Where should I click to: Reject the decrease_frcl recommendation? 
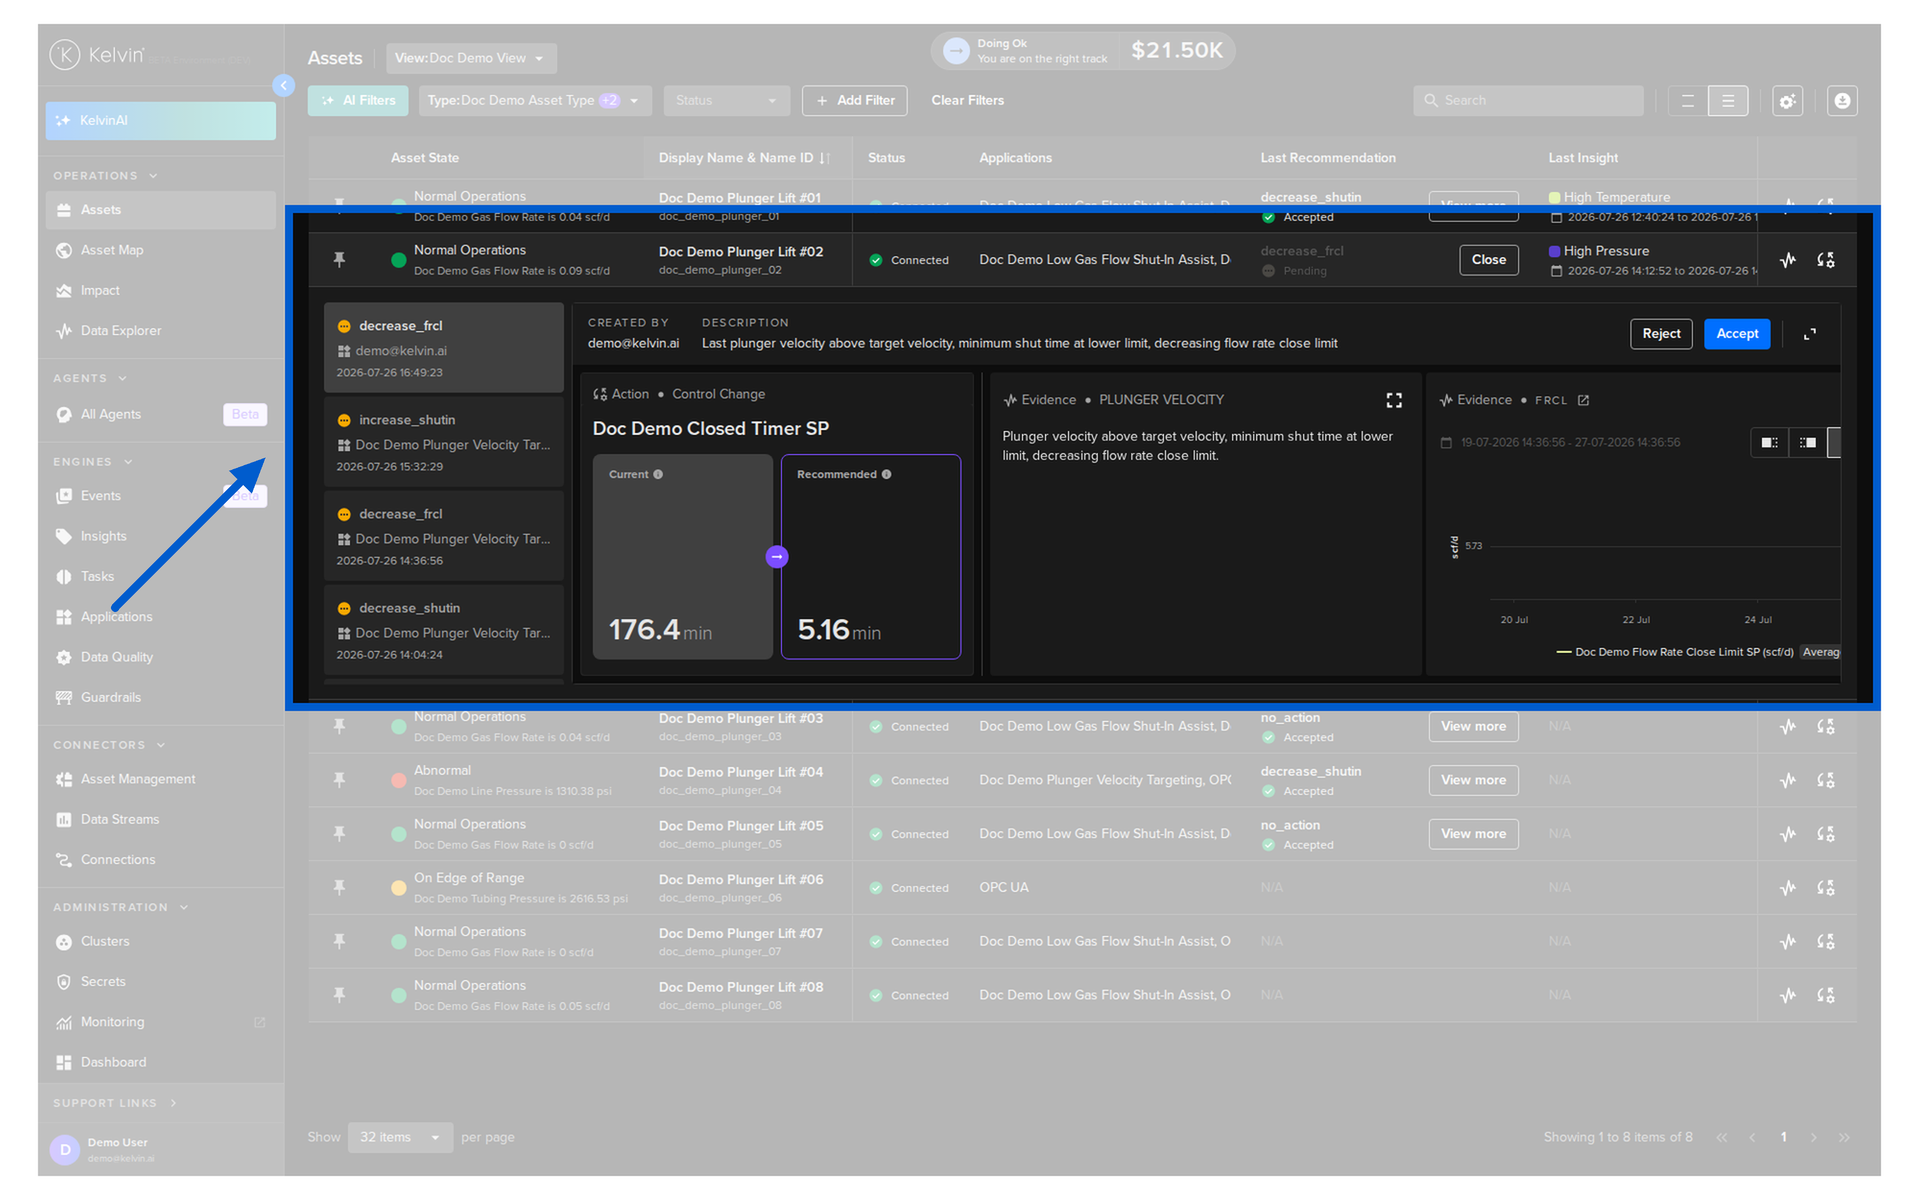[x=1661, y=334]
